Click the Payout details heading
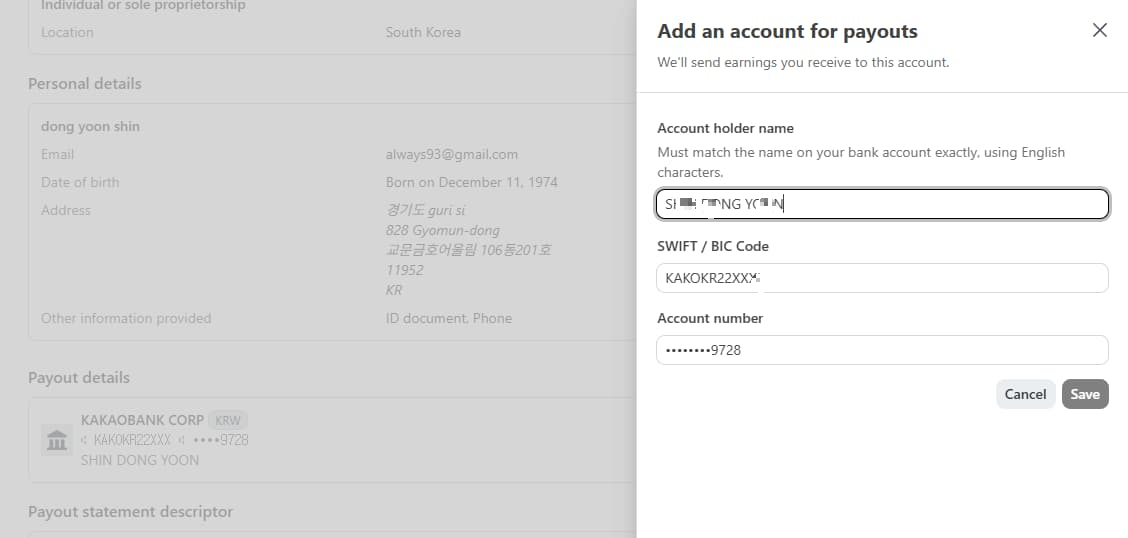The image size is (1128, 538). pos(79,378)
